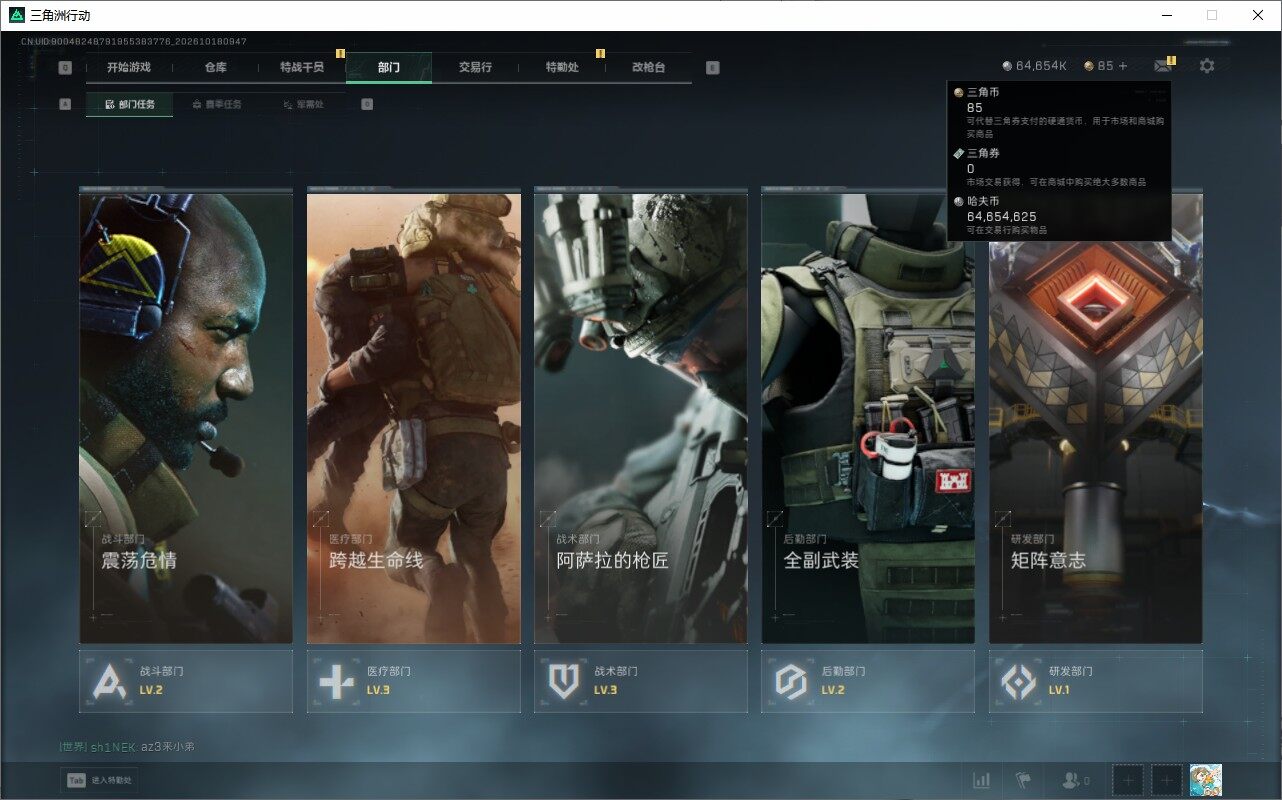Open the mail envelope icon
1282x800 pixels.
(x=1162, y=66)
